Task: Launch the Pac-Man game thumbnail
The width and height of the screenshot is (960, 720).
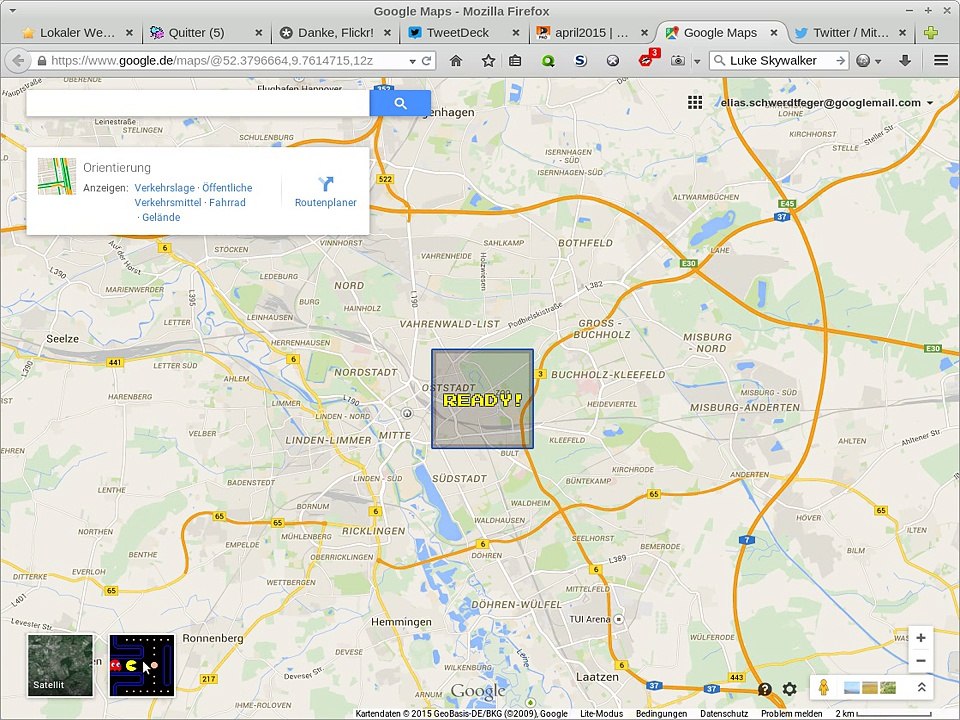Action: pyautogui.click(x=142, y=666)
